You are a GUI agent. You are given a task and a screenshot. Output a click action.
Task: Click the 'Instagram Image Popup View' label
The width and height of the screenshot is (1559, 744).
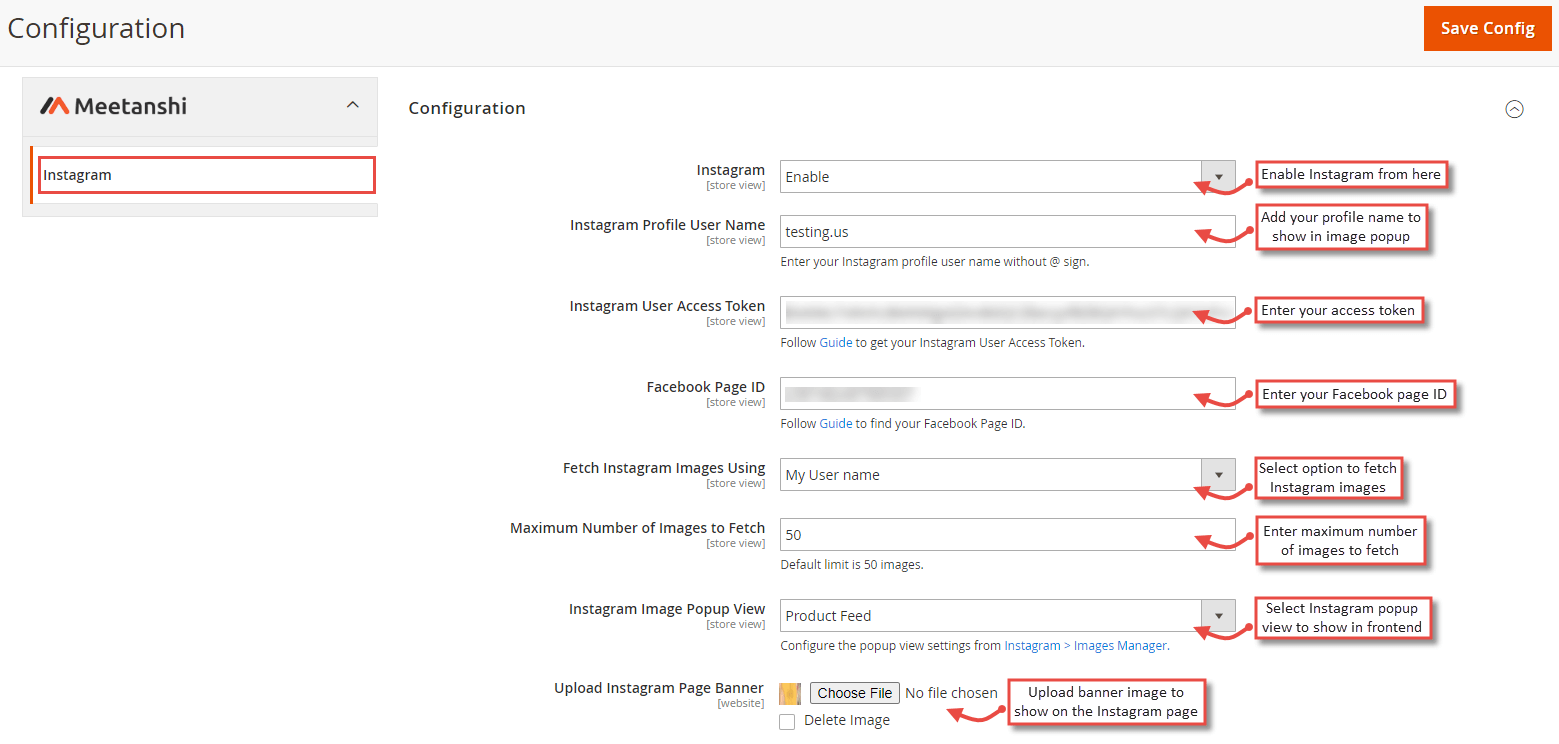[667, 609]
